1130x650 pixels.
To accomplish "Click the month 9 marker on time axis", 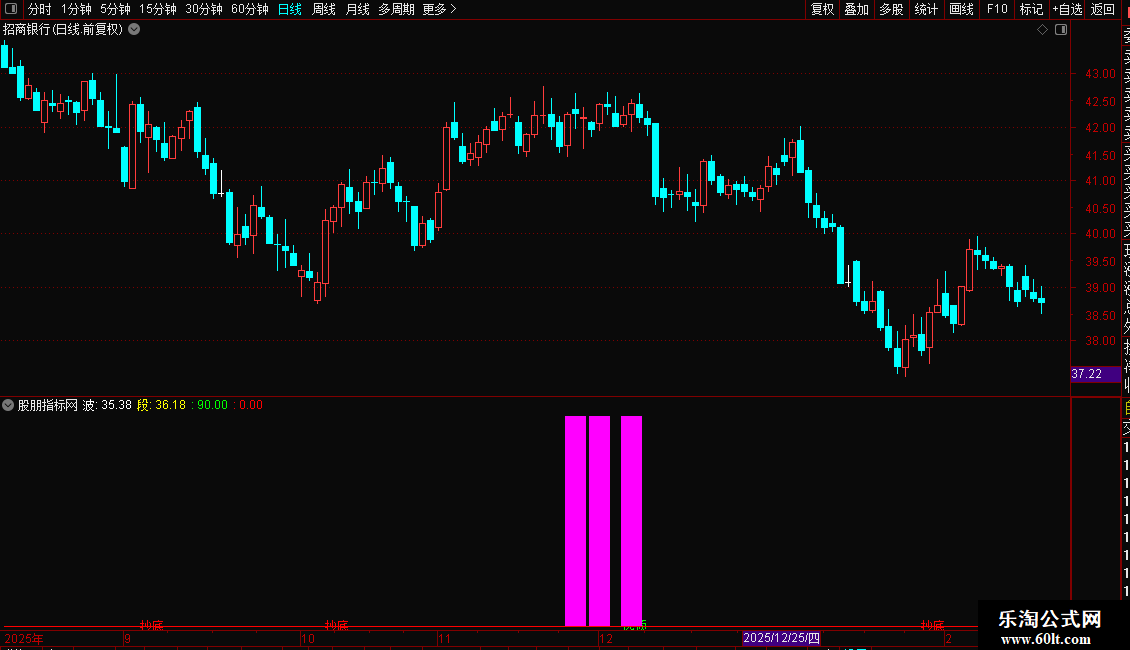I will (127, 638).
